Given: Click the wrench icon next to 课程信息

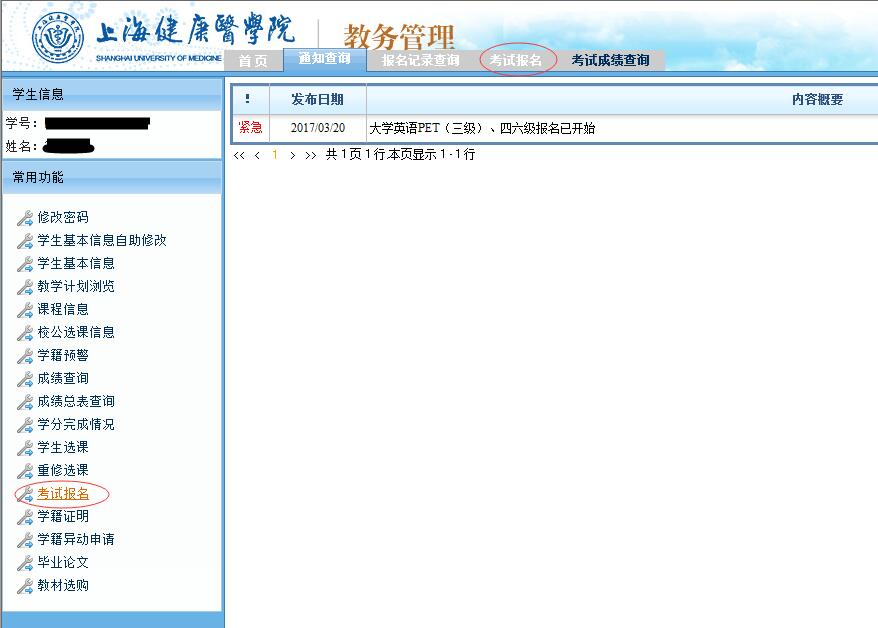Looking at the screenshot, I should click(25, 310).
